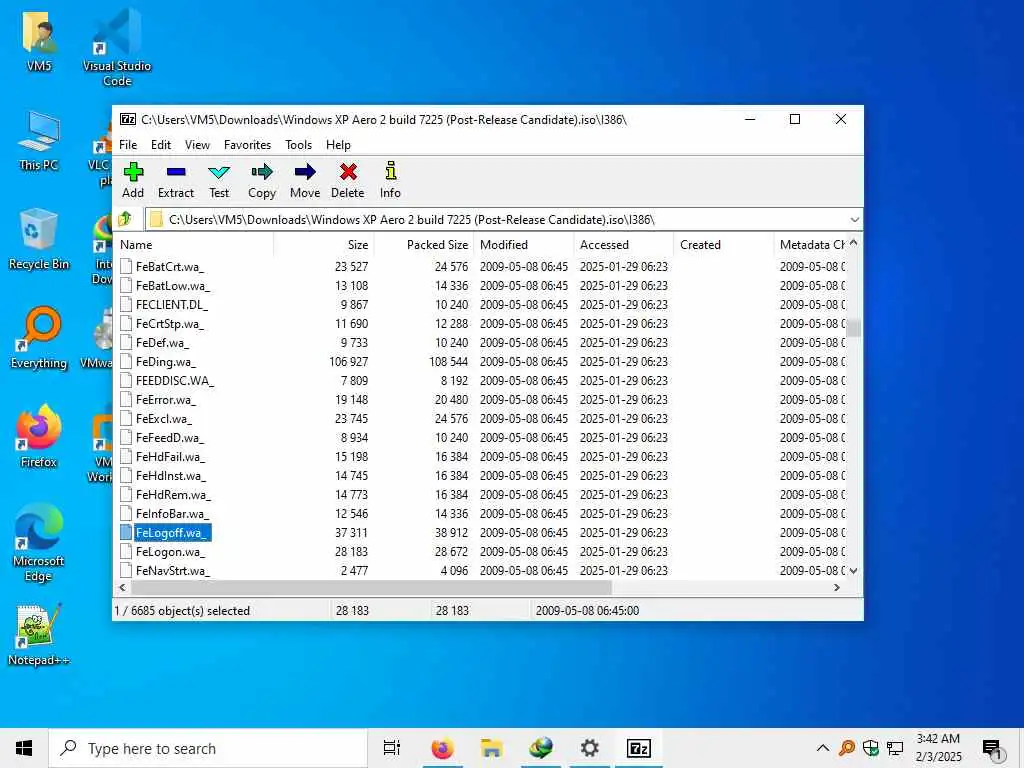Click in the address path field
Viewport: 1024px width, 768px height.
click(x=496, y=219)
